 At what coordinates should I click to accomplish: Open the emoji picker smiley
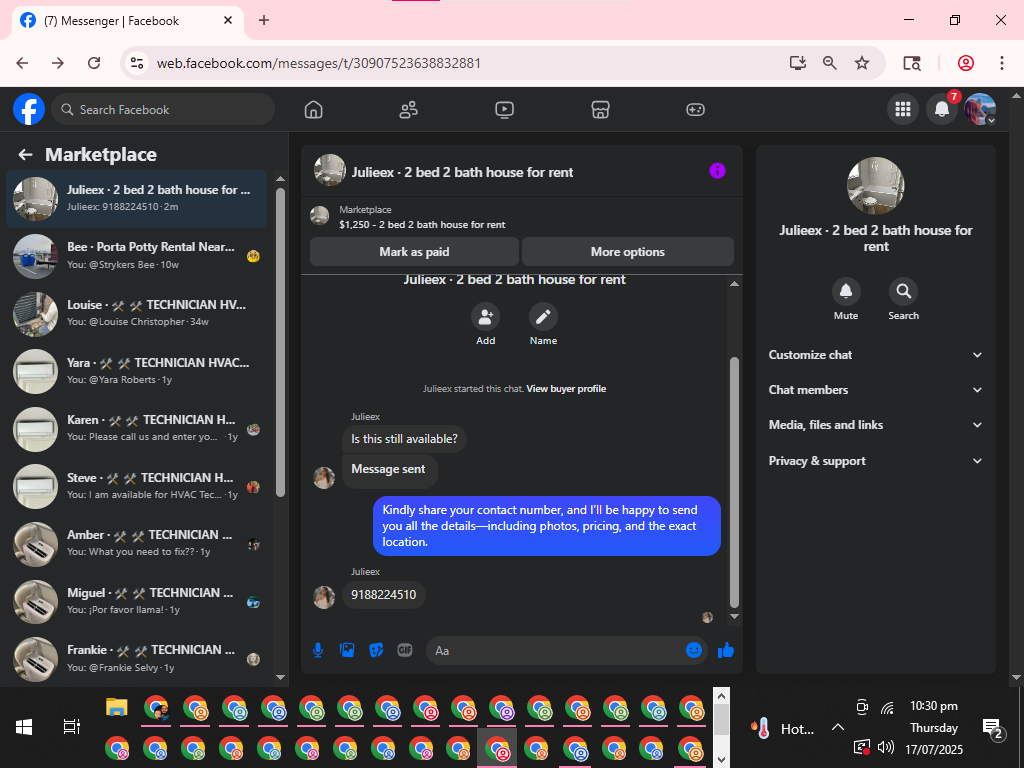[x=694, y=650]
